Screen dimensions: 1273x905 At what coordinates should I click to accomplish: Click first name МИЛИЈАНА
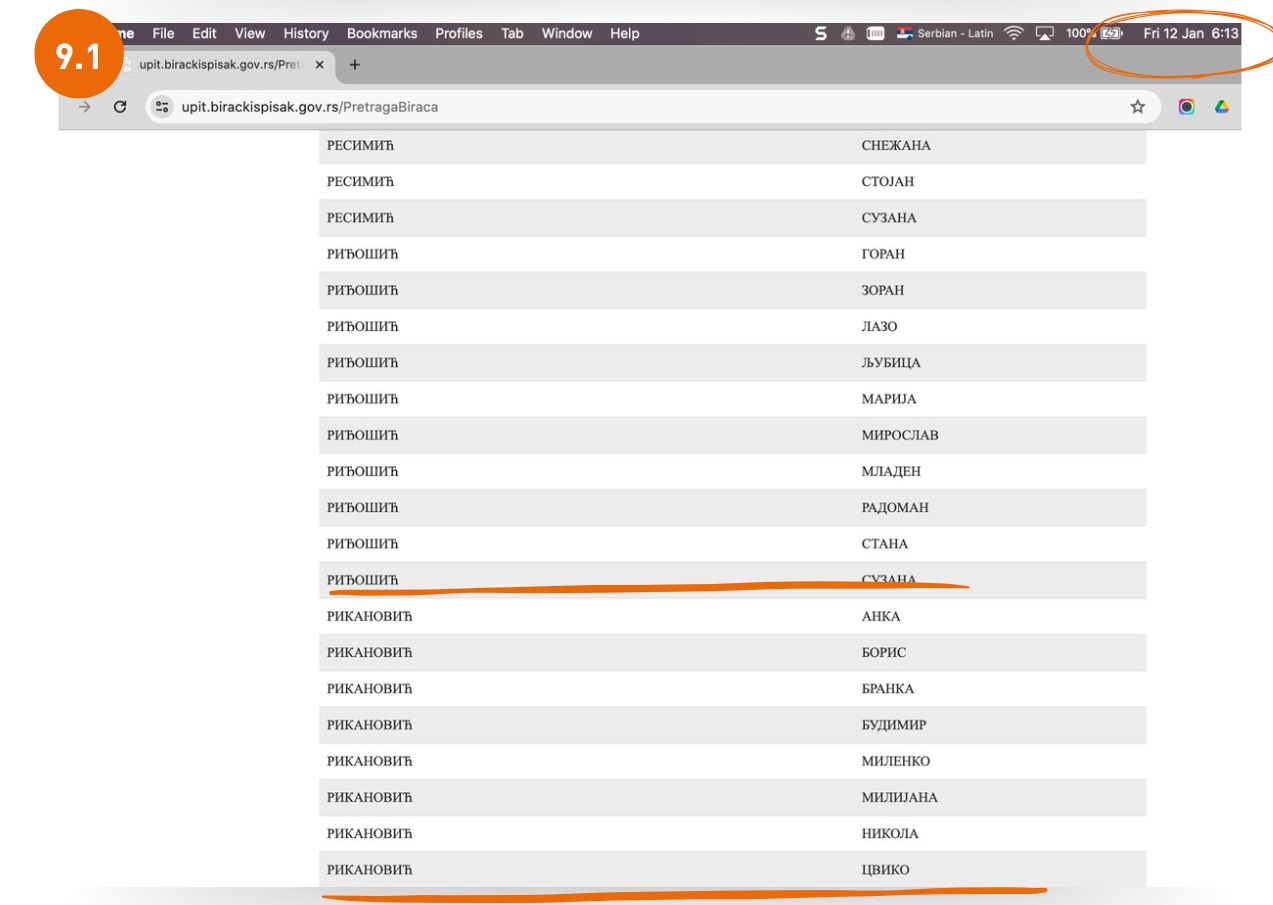pos(900,798)
